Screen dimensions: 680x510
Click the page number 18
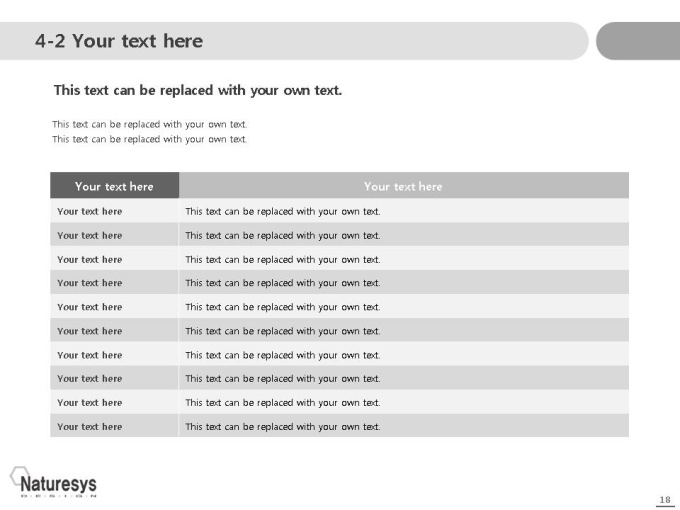665,500
